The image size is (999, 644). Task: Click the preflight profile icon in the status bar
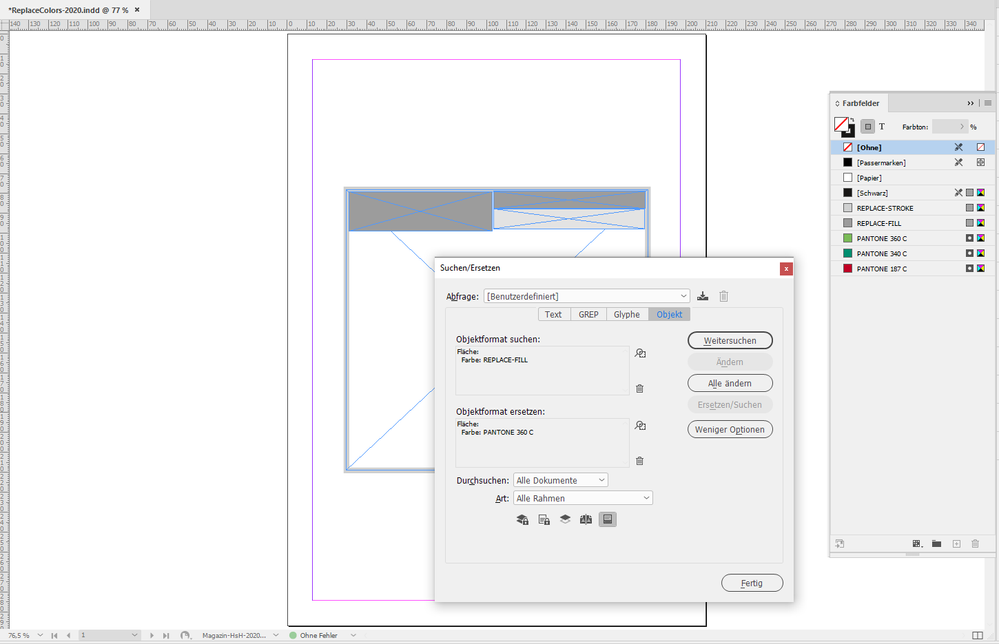185,635
